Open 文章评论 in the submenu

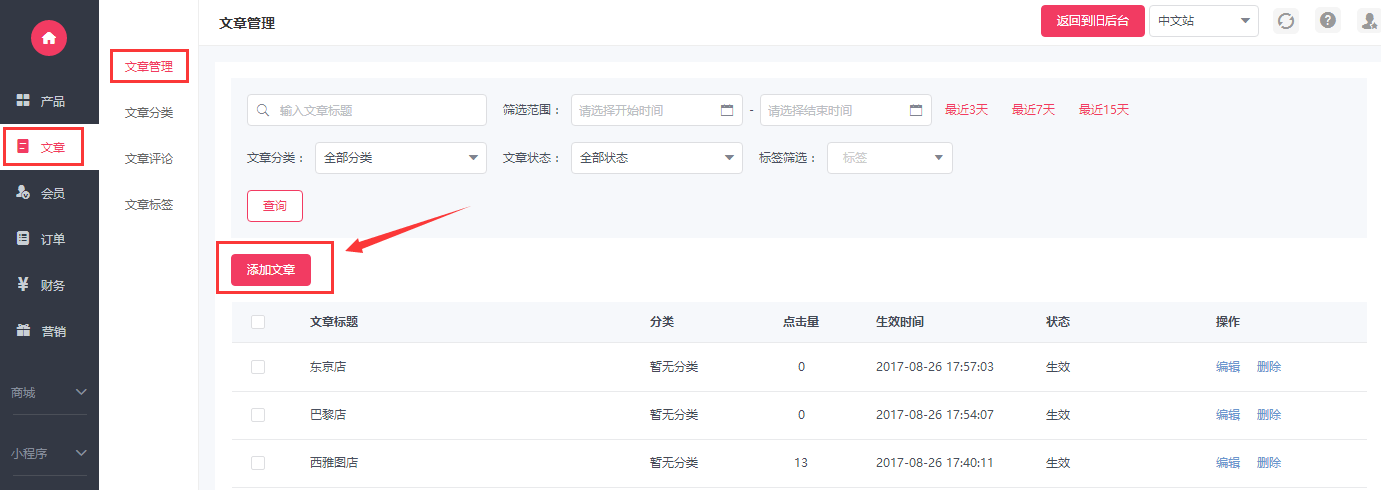click(149, 159)
